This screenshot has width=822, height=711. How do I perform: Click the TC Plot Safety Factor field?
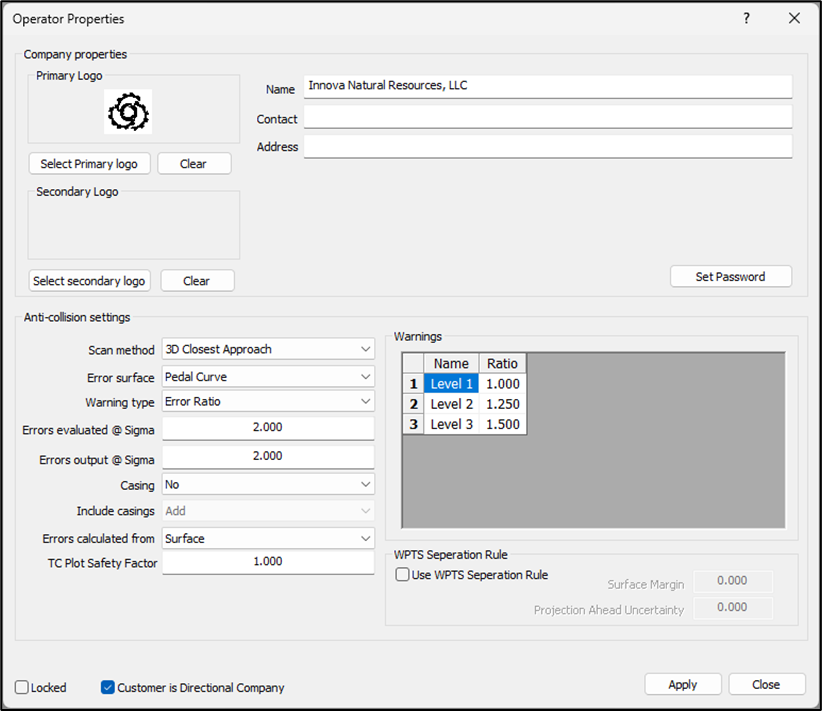coord(268,562)
